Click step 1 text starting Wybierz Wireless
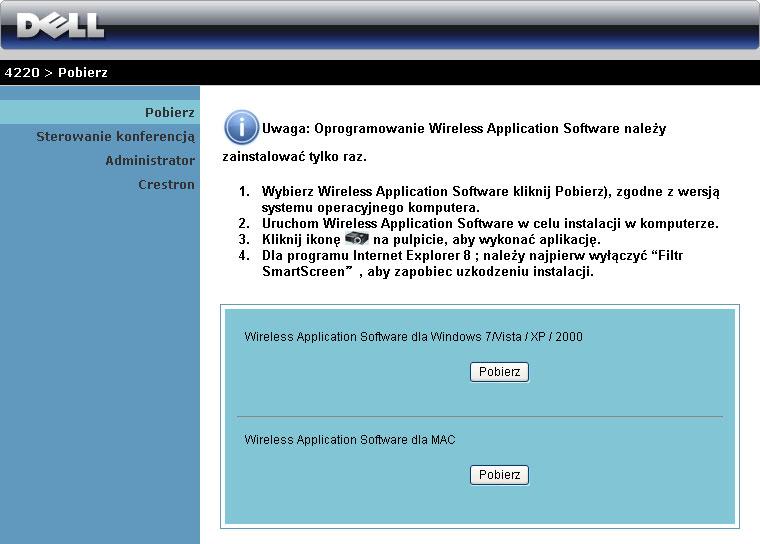 491,199
